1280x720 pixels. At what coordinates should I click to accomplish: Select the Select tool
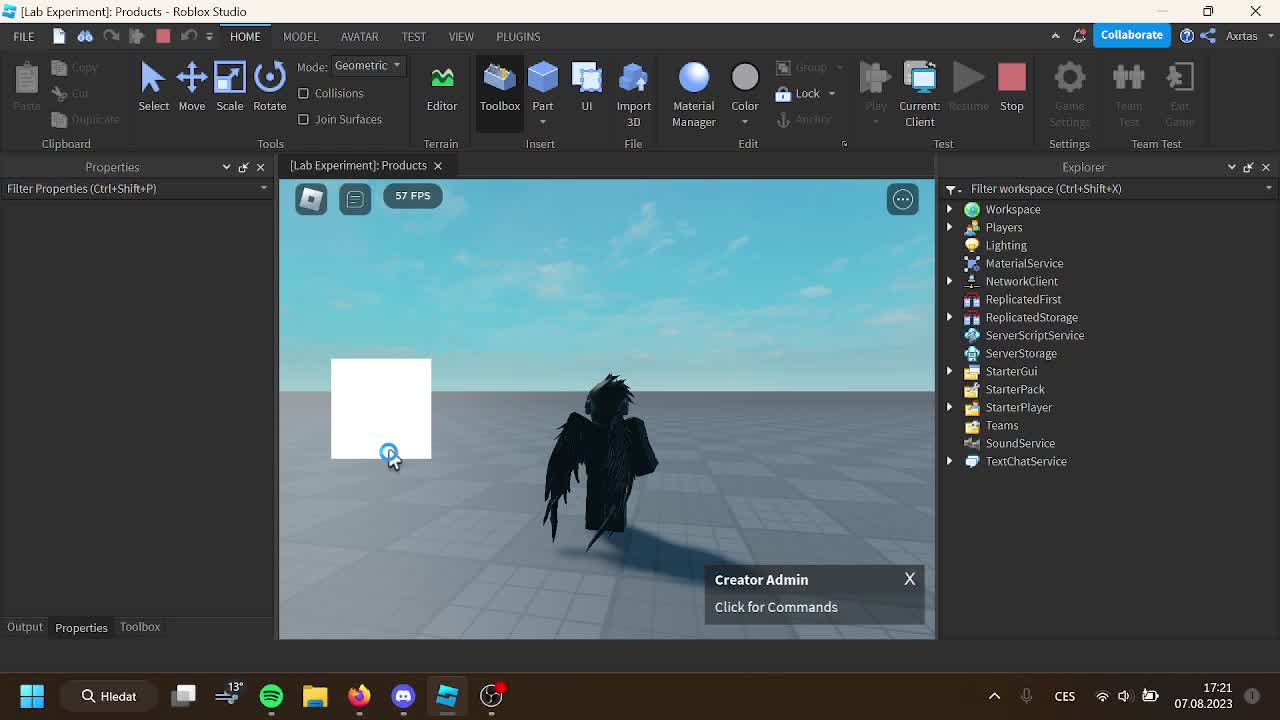click(x=153, y=87)
